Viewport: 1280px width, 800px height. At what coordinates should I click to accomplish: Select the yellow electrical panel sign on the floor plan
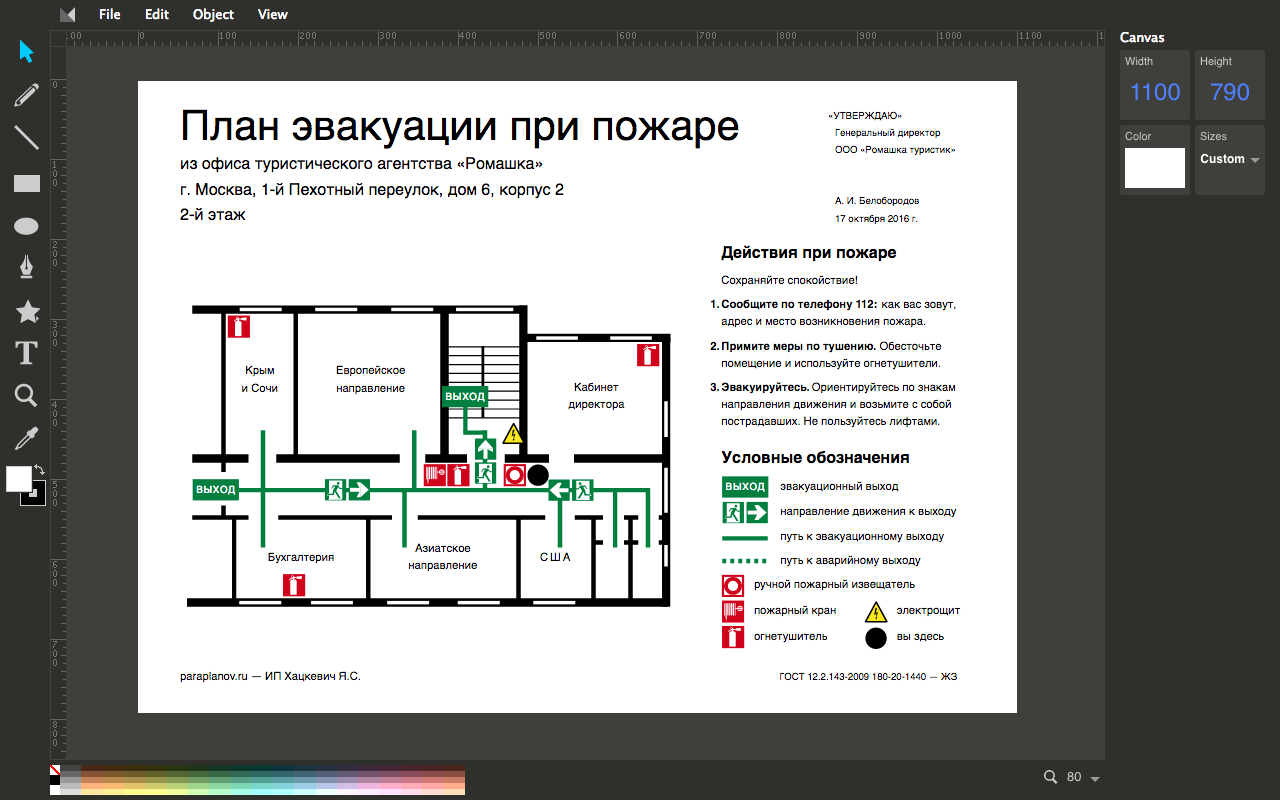pos(513,433)
